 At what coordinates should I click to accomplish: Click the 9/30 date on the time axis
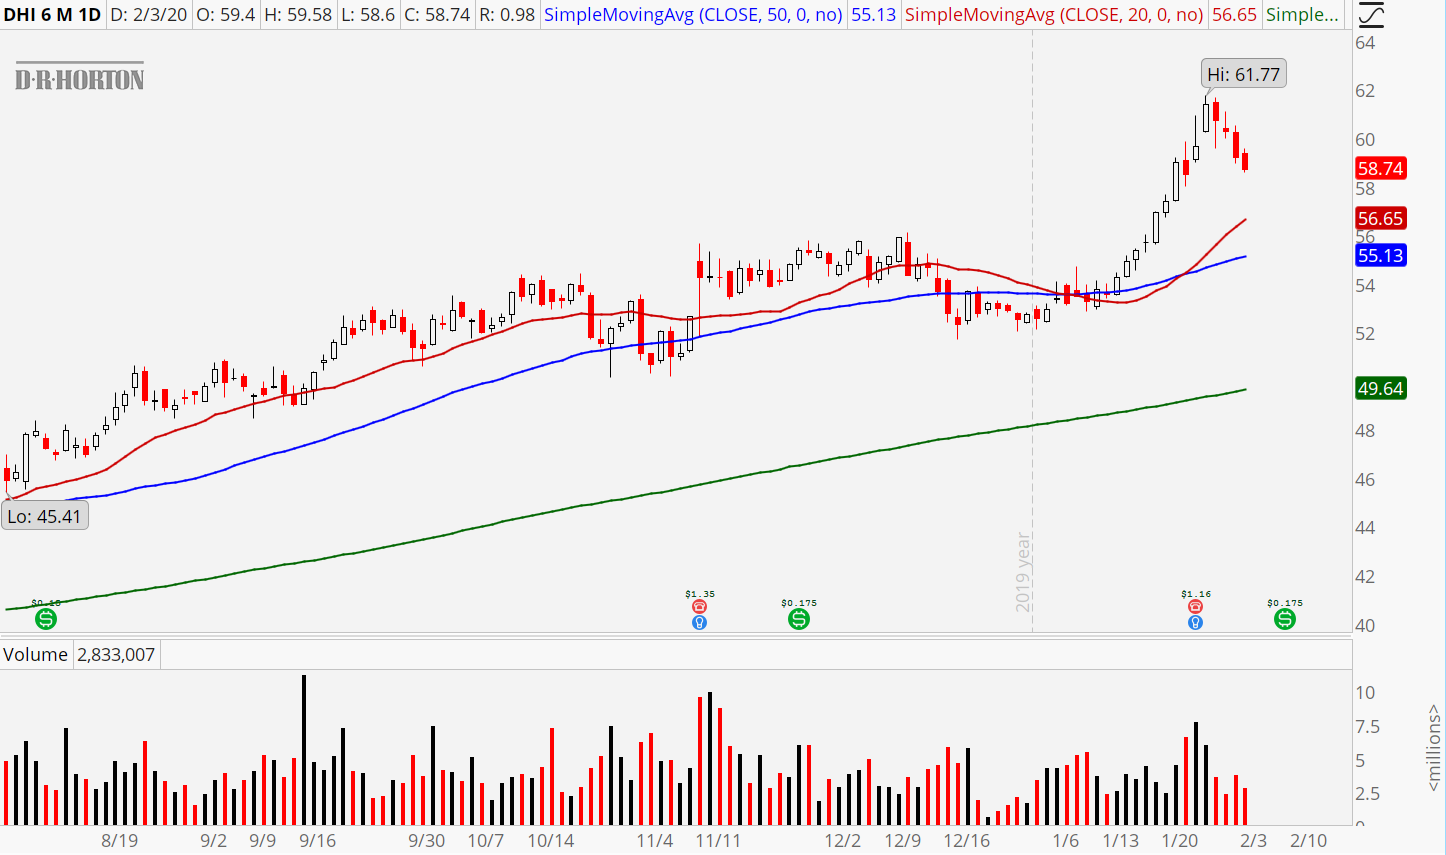427,840
